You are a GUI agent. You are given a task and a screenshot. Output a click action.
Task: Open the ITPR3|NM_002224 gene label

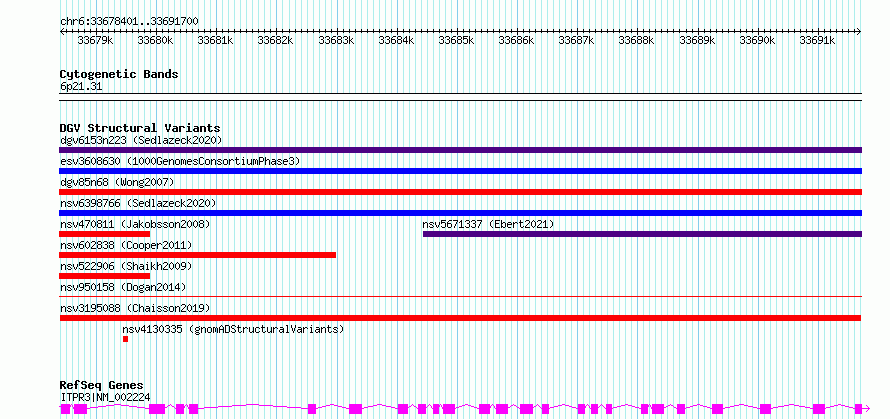(x=105, y=398)
